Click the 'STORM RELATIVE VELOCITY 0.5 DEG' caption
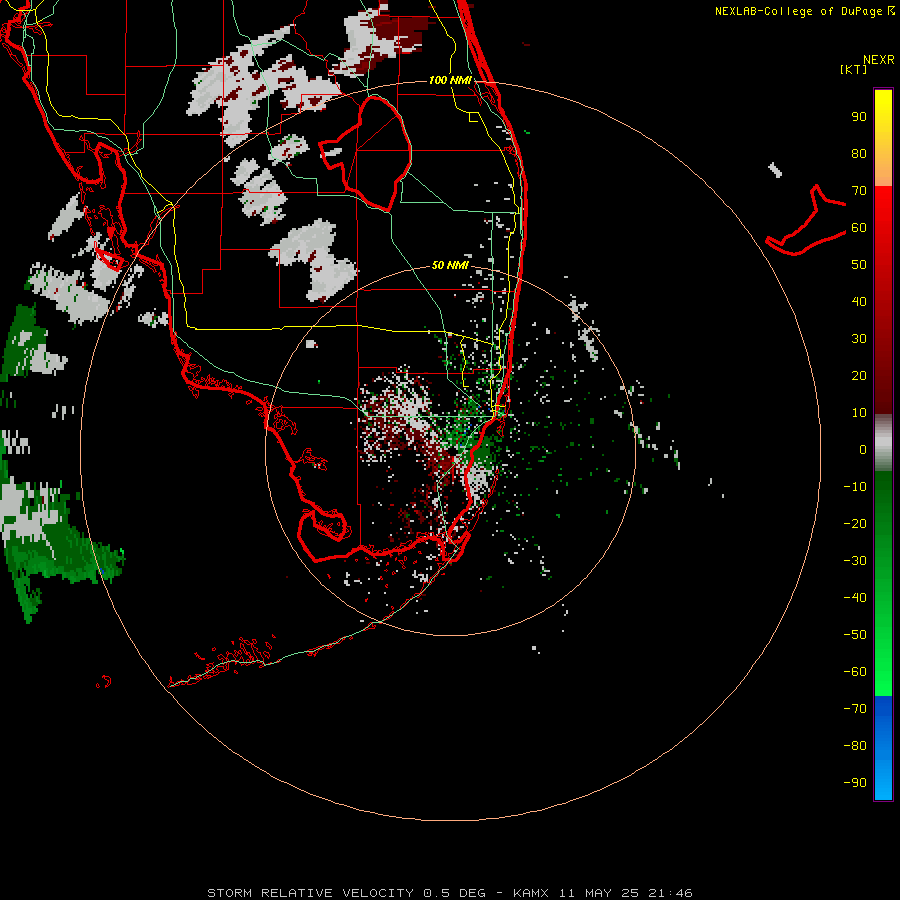The width and height of the screenshot is (900, 900). click(346, 893)
